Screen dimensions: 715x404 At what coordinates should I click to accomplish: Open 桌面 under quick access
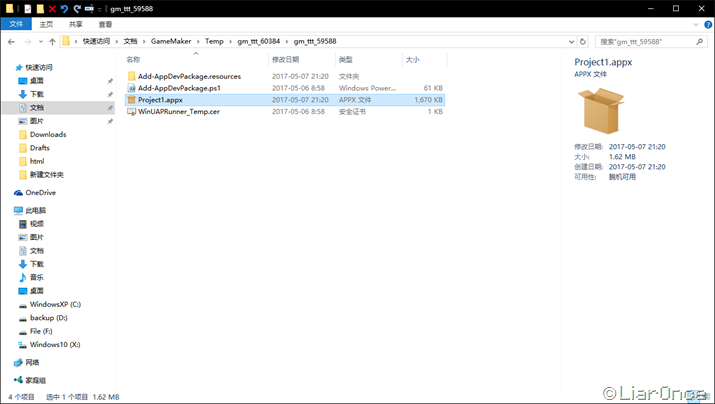point(36,81)
